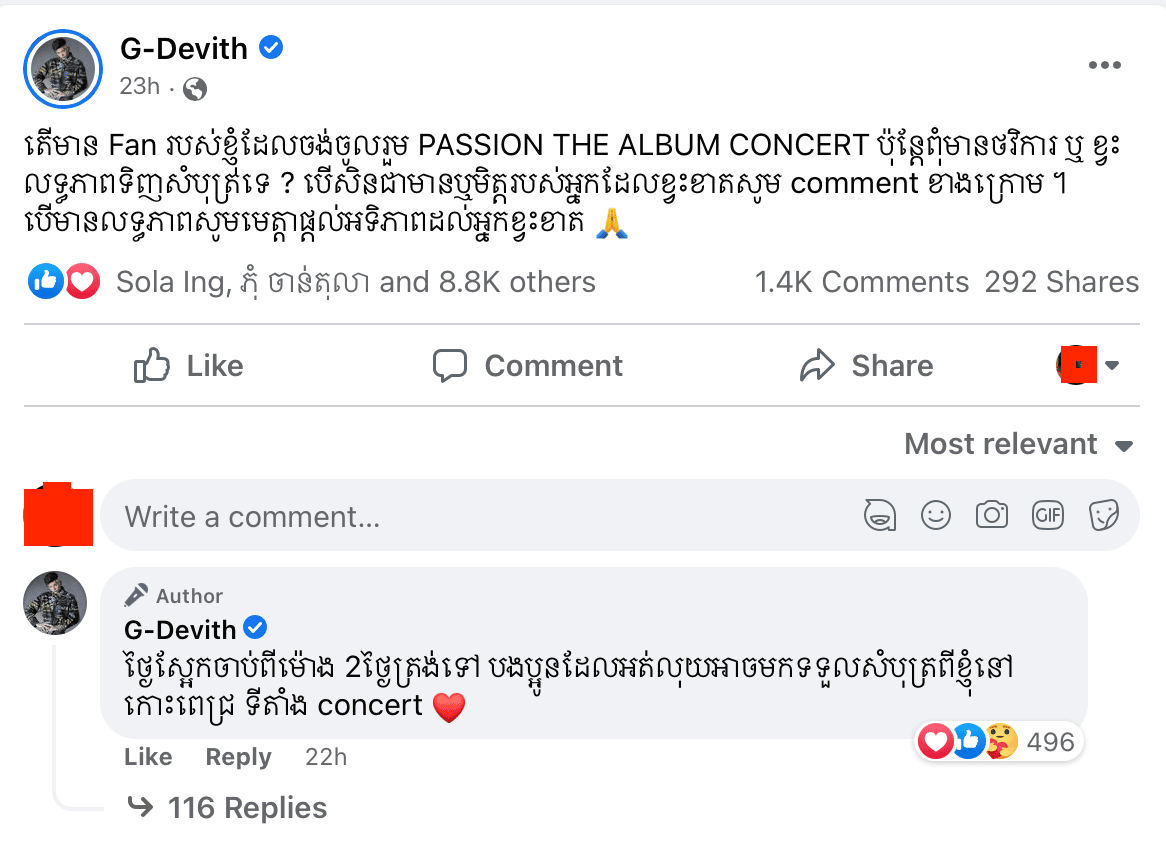Open G-Devith's profile picture on the post

(x=63, y=66)
